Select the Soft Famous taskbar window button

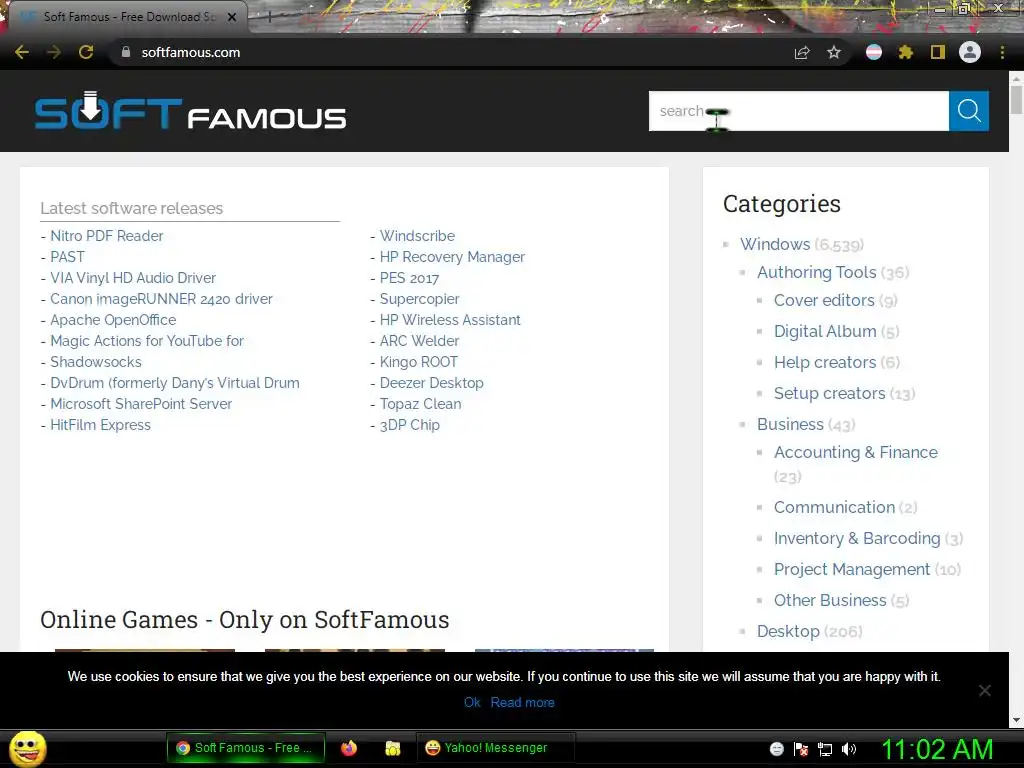pos(246,748)
